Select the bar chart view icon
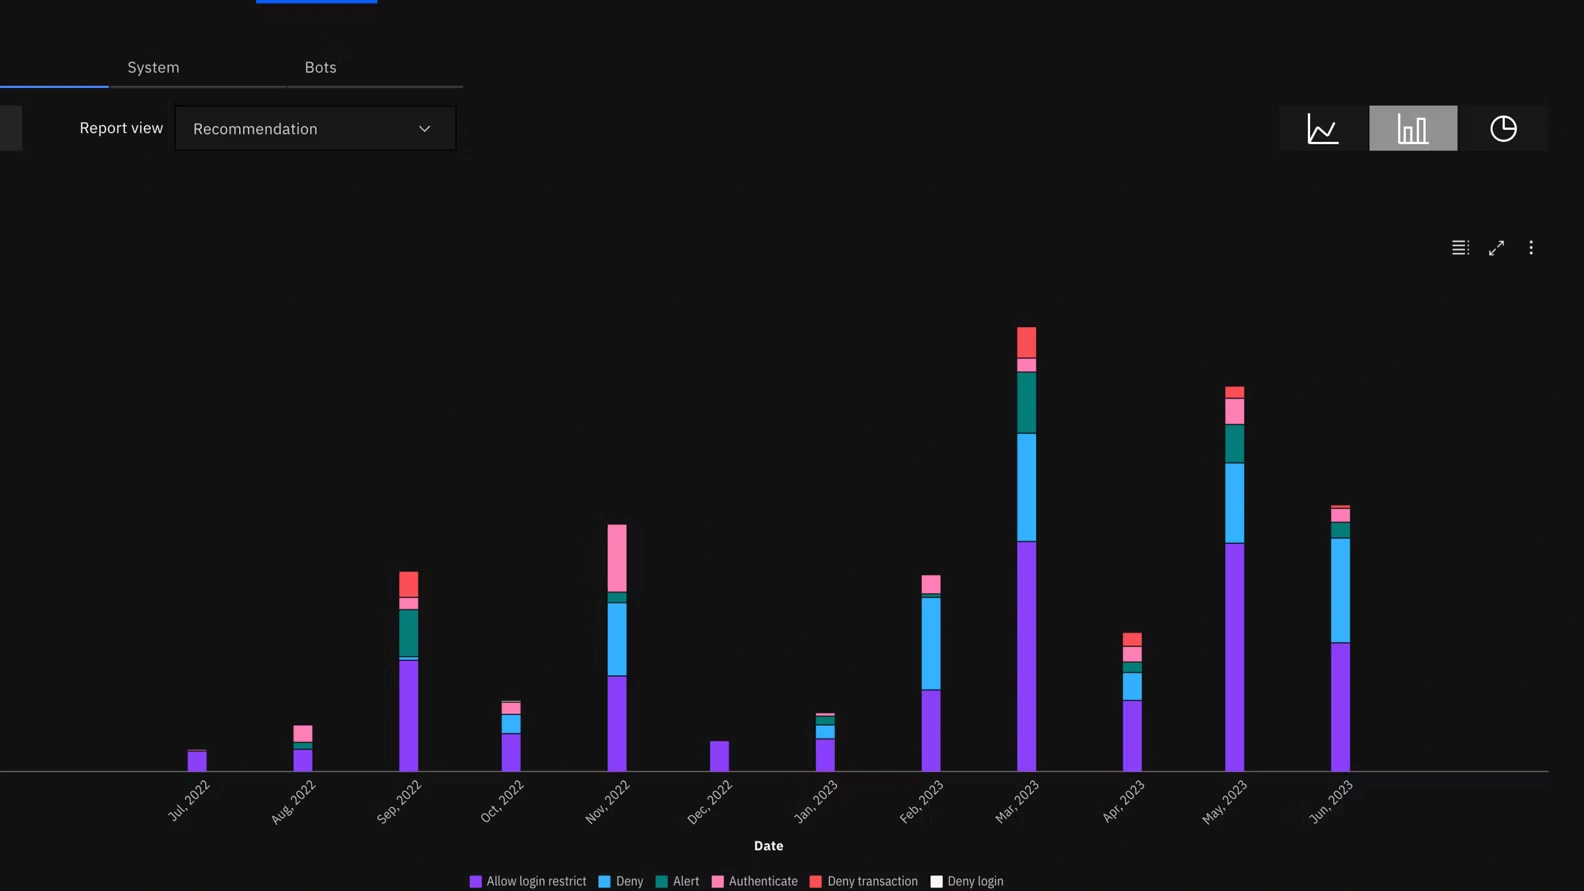Image resolution: width=1584 pixels, height=891 pixels. click(1412, 129)
